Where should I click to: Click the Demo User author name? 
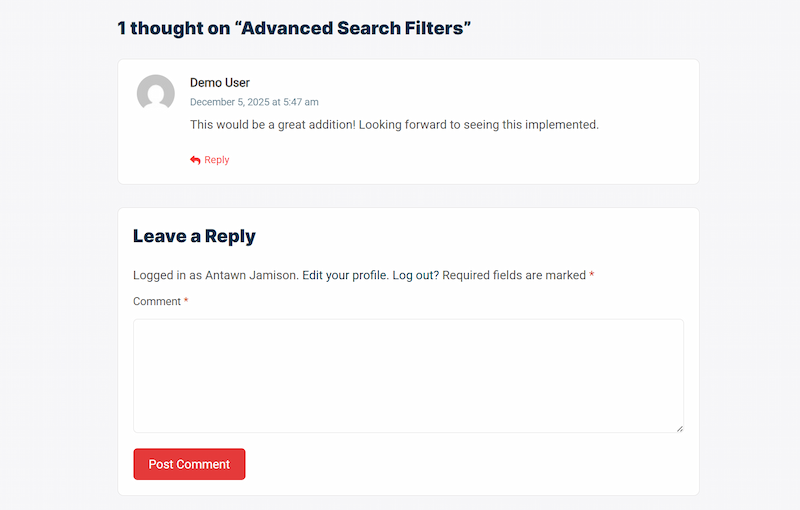click(220, 83)
